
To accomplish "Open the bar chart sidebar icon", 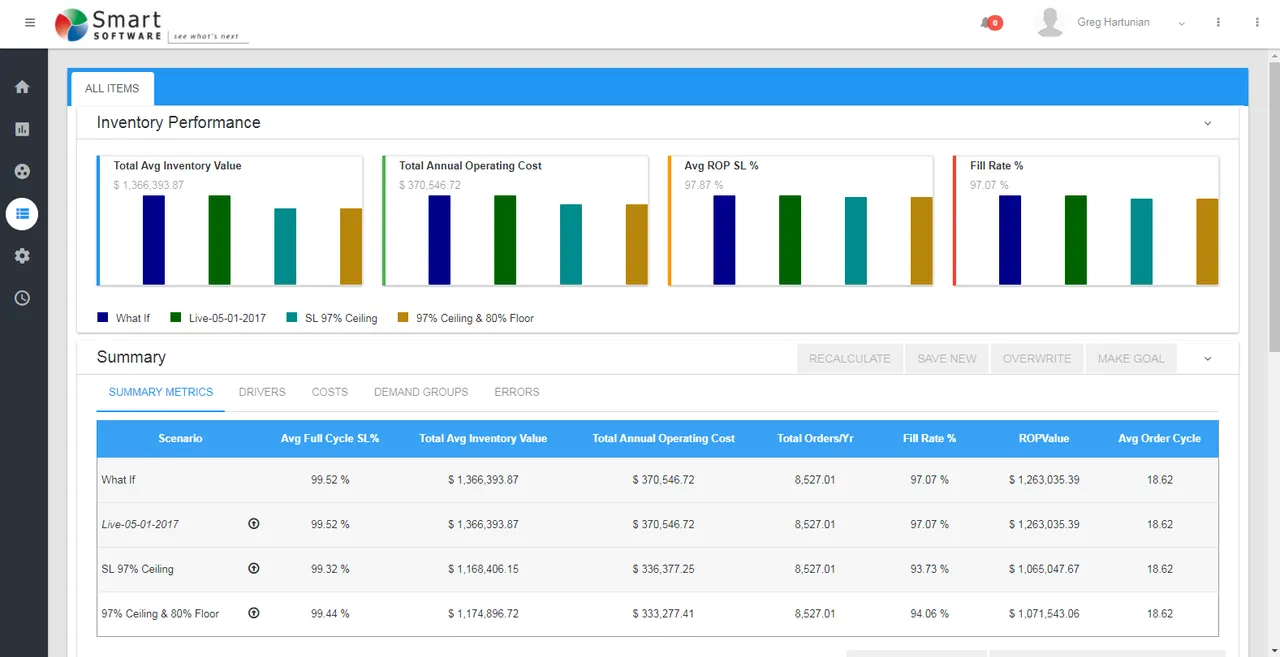I will tap(22, 129).
